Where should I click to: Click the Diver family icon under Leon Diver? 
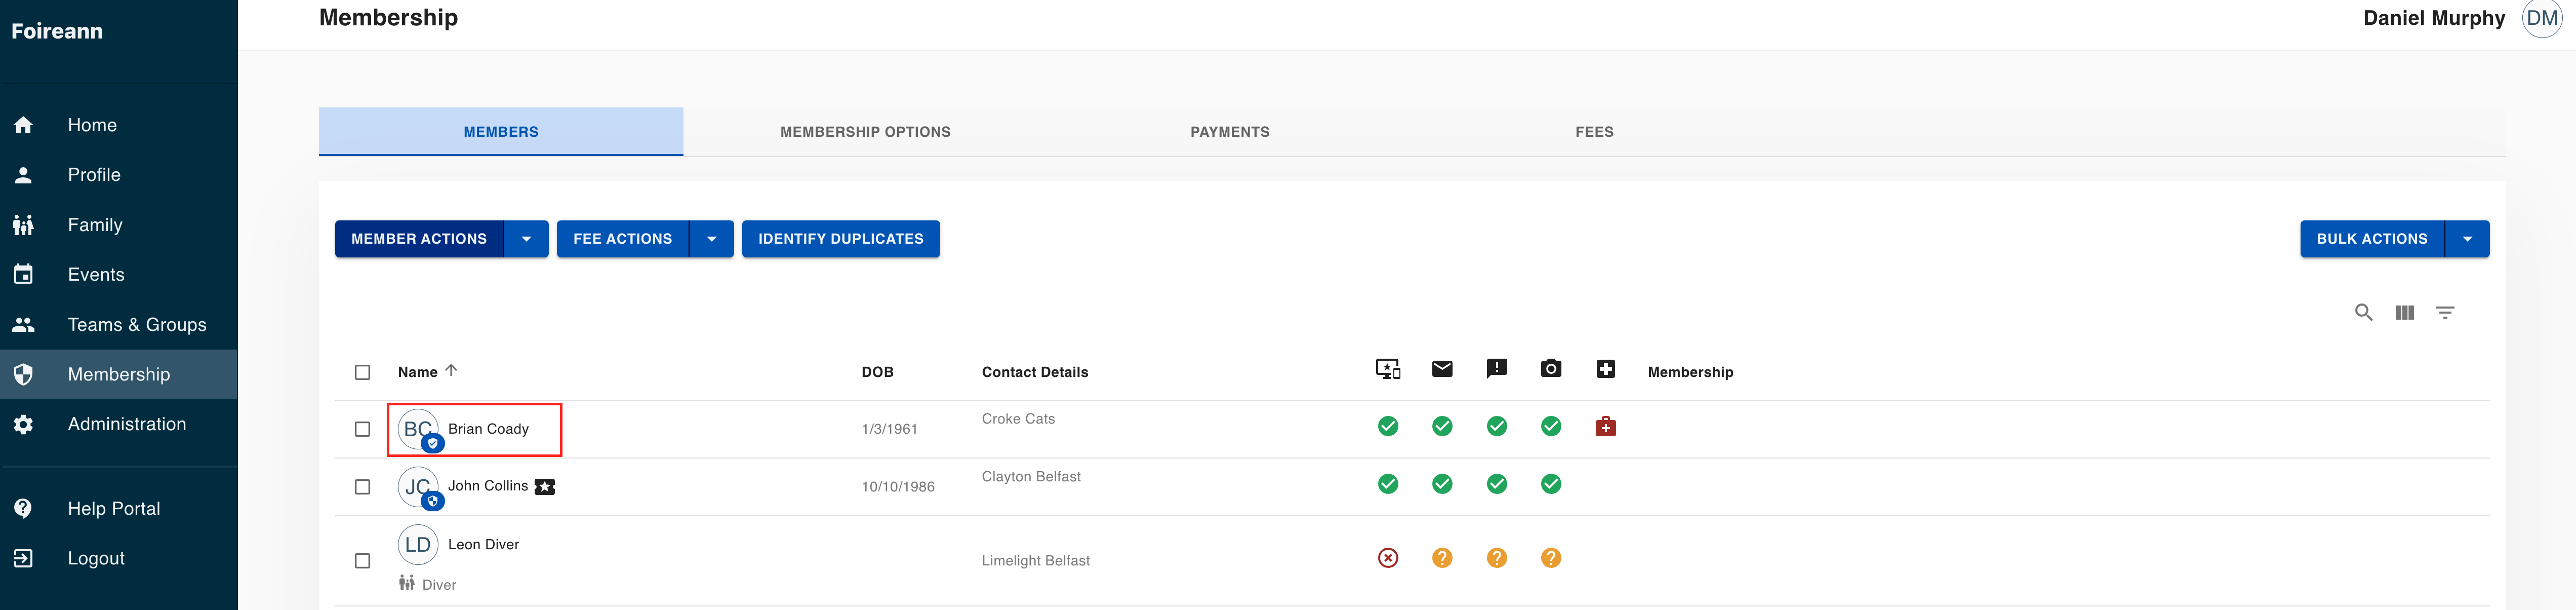coord(407,583)
